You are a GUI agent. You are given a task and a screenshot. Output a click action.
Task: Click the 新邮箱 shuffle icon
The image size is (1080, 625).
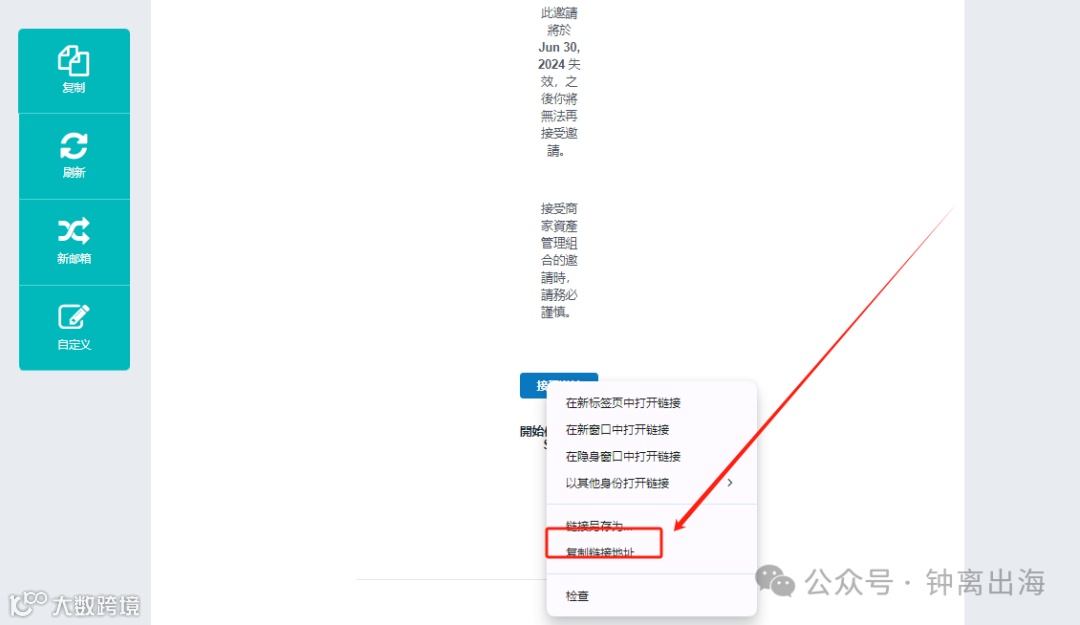pos(74,231)
